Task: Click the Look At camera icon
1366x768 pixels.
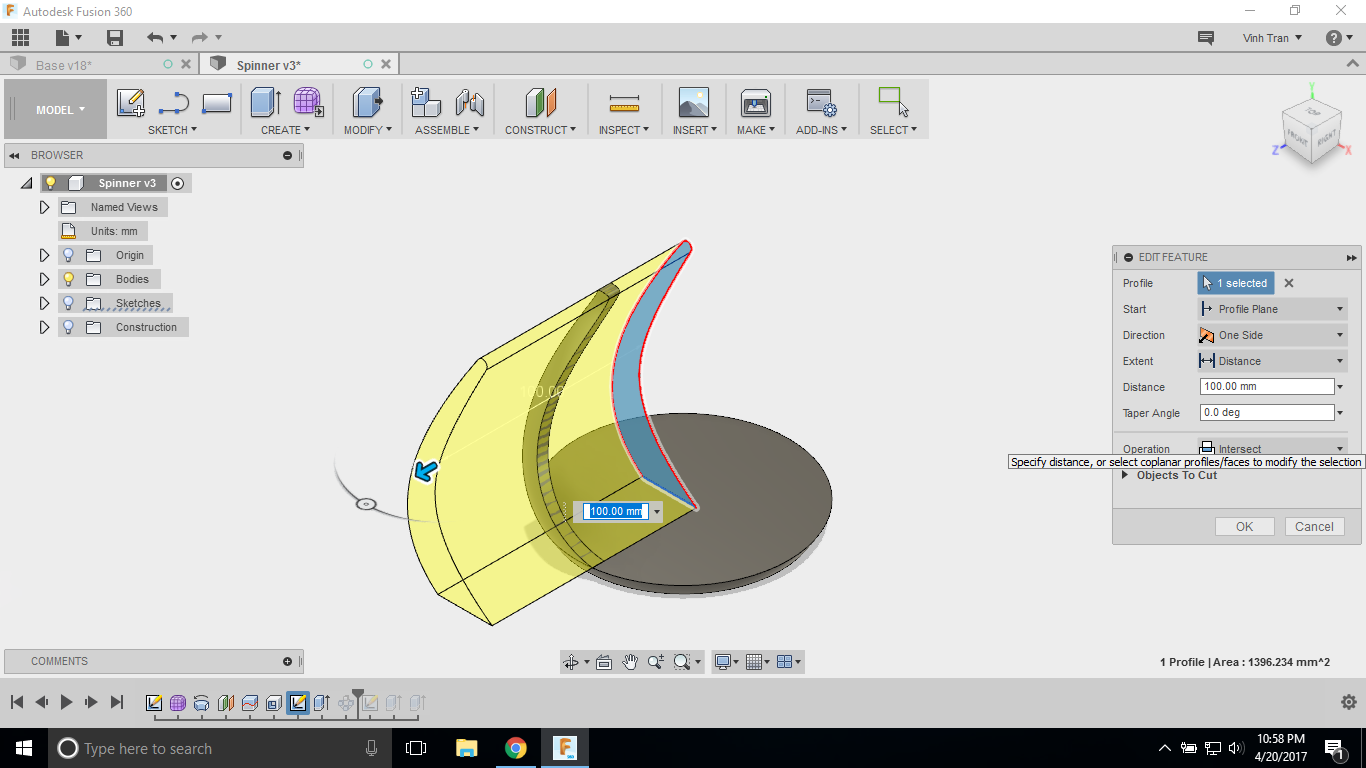Action: pos(604,662)
